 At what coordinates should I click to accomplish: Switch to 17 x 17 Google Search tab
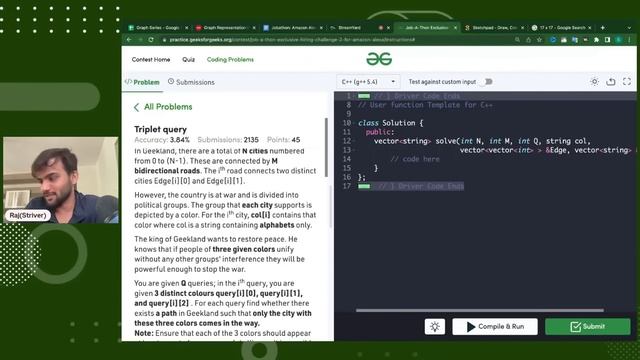click(562, 28)
